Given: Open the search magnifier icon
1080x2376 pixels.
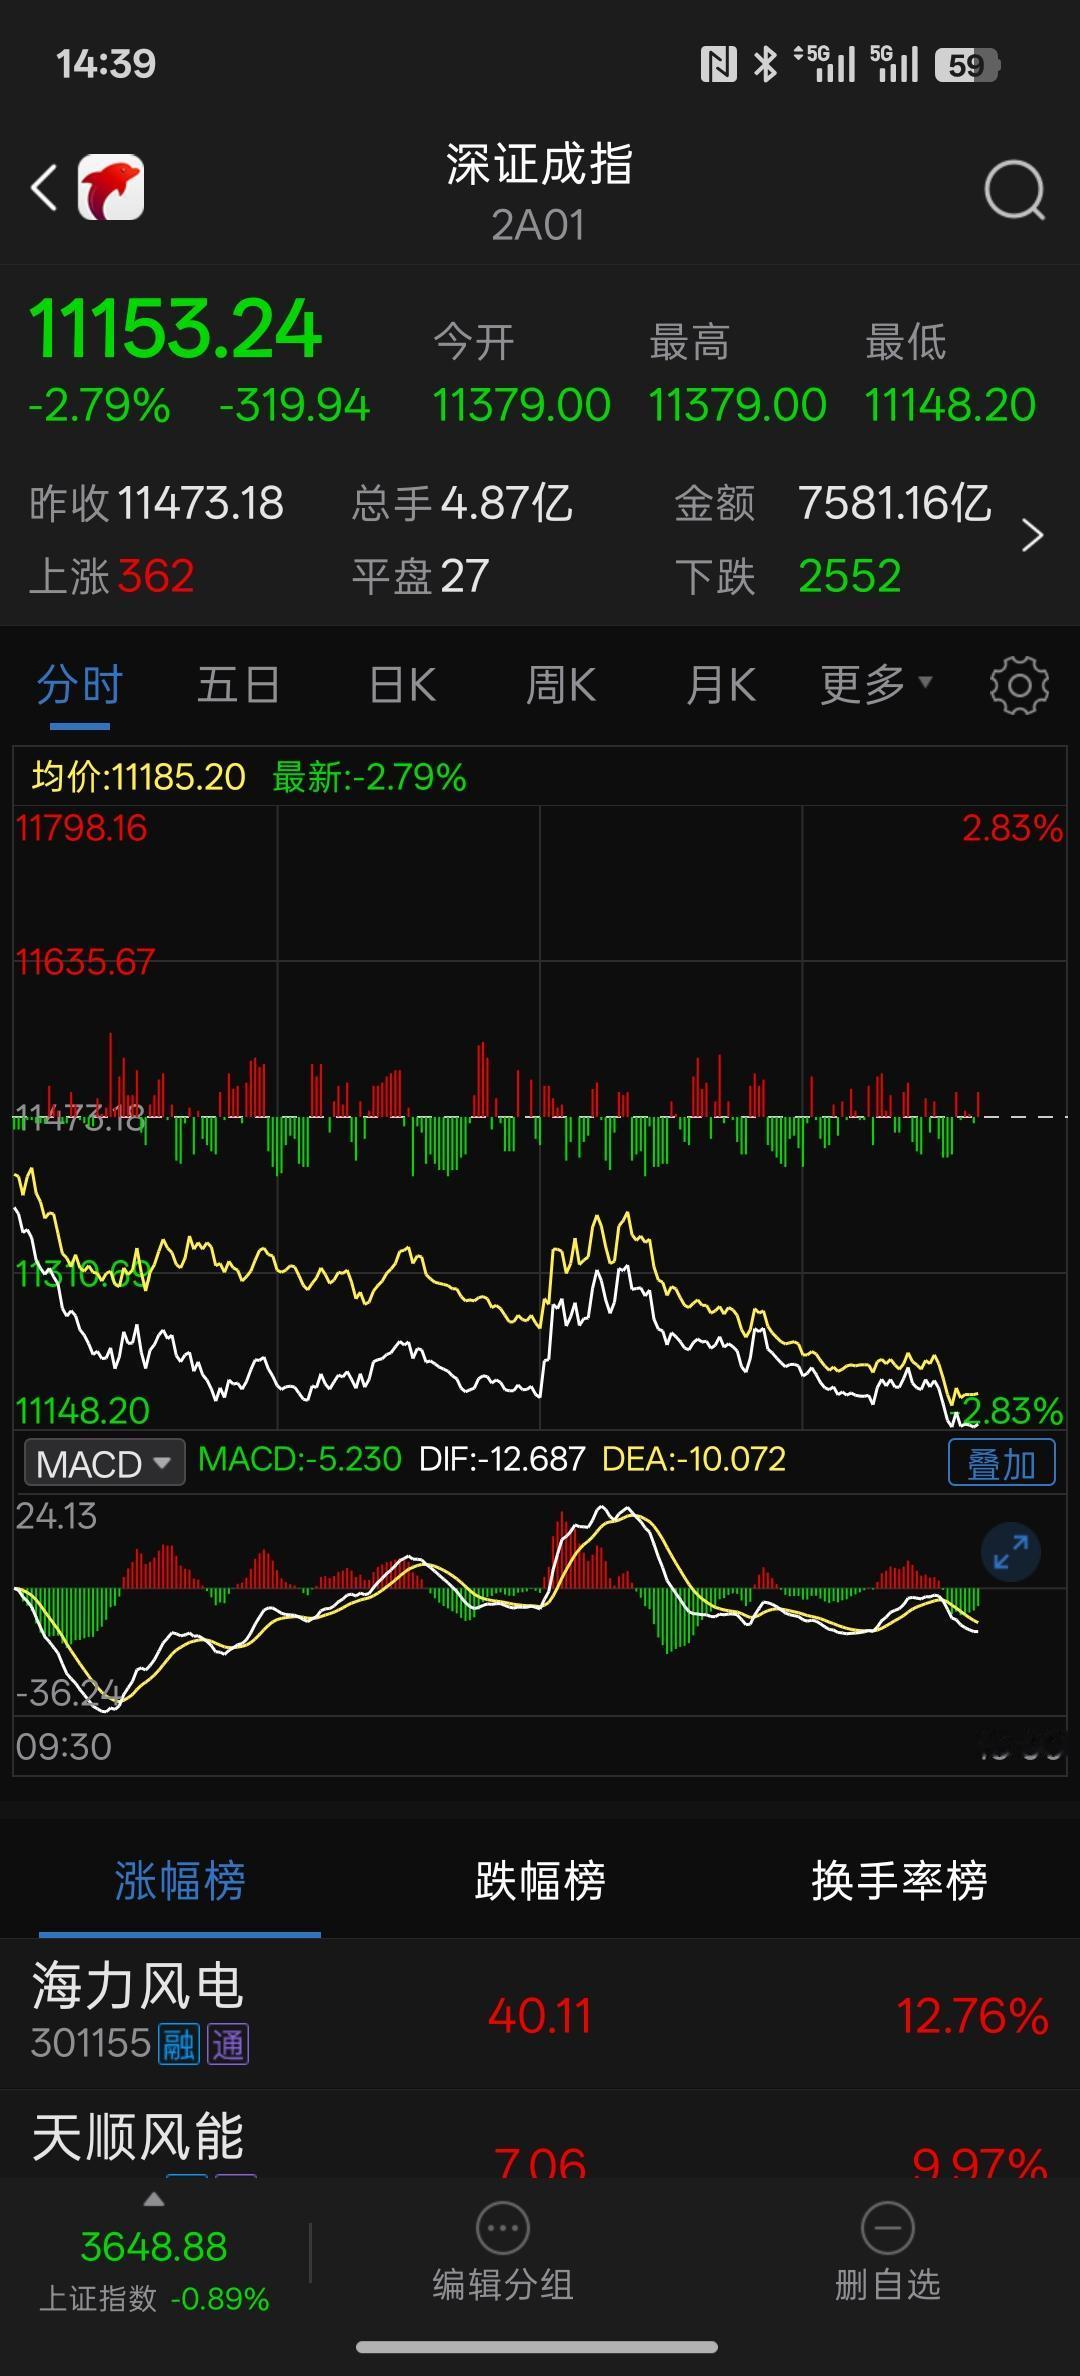Looking at the screenshot, I should tap(1014, 189).
